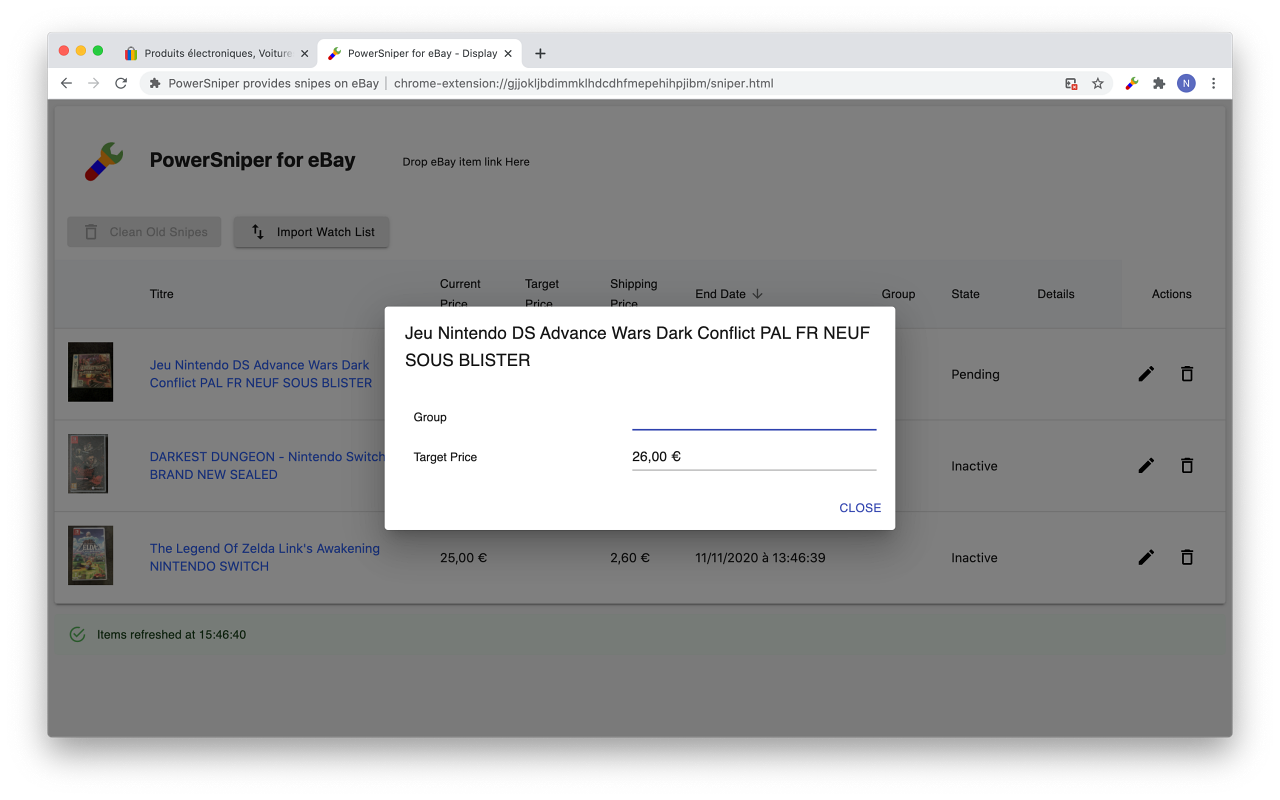
Task: Click the CLOSE button in the dialog
Action: point(860,508)
